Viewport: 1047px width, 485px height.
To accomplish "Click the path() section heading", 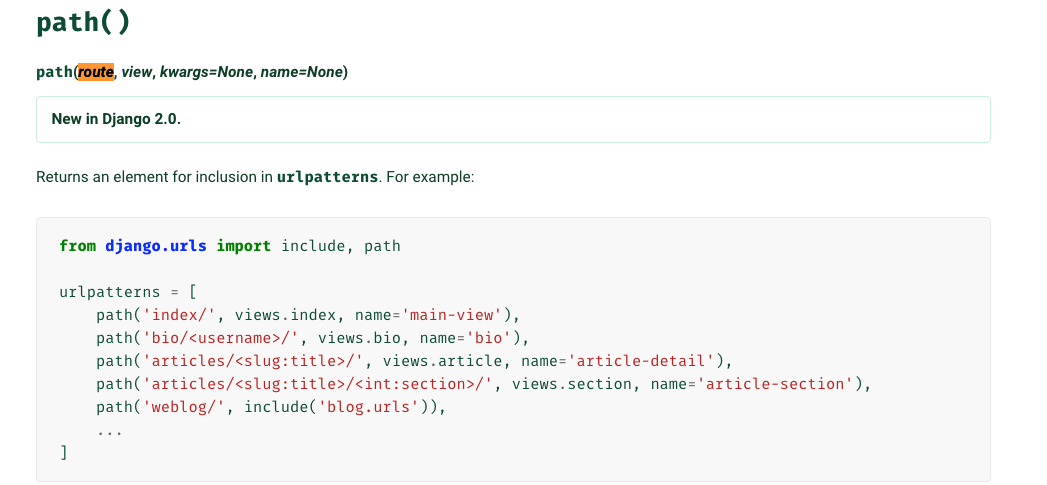I will [x=83, y=22].
